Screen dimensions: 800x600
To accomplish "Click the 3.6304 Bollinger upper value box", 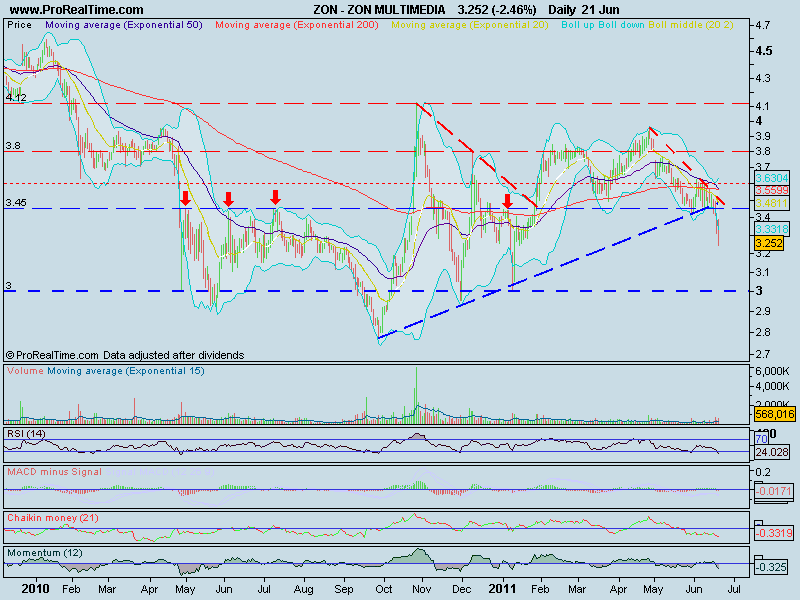I will point(771,178).
